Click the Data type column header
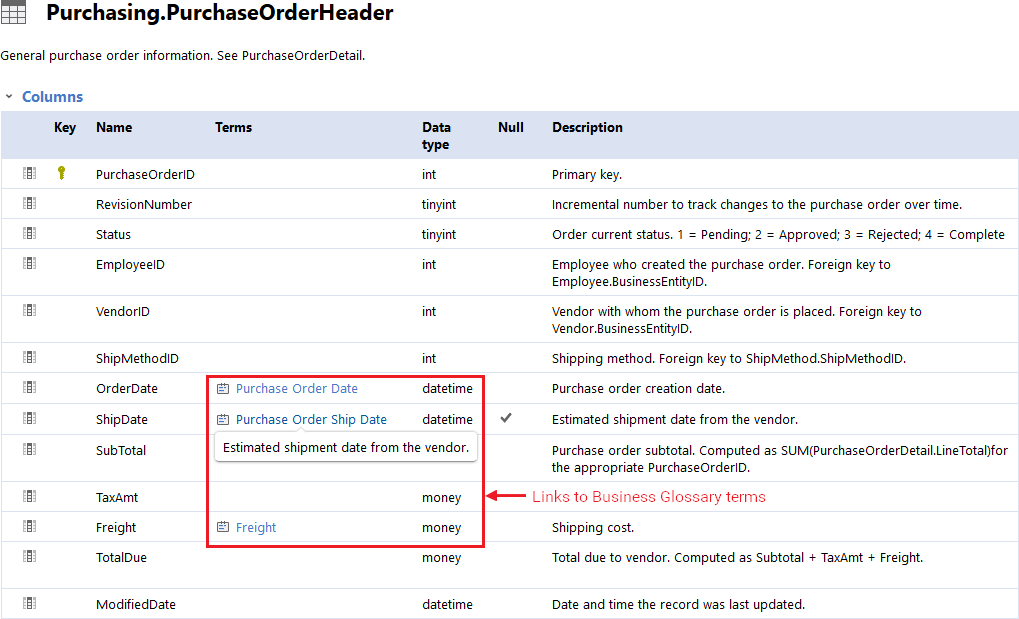 tap(436, 136)
